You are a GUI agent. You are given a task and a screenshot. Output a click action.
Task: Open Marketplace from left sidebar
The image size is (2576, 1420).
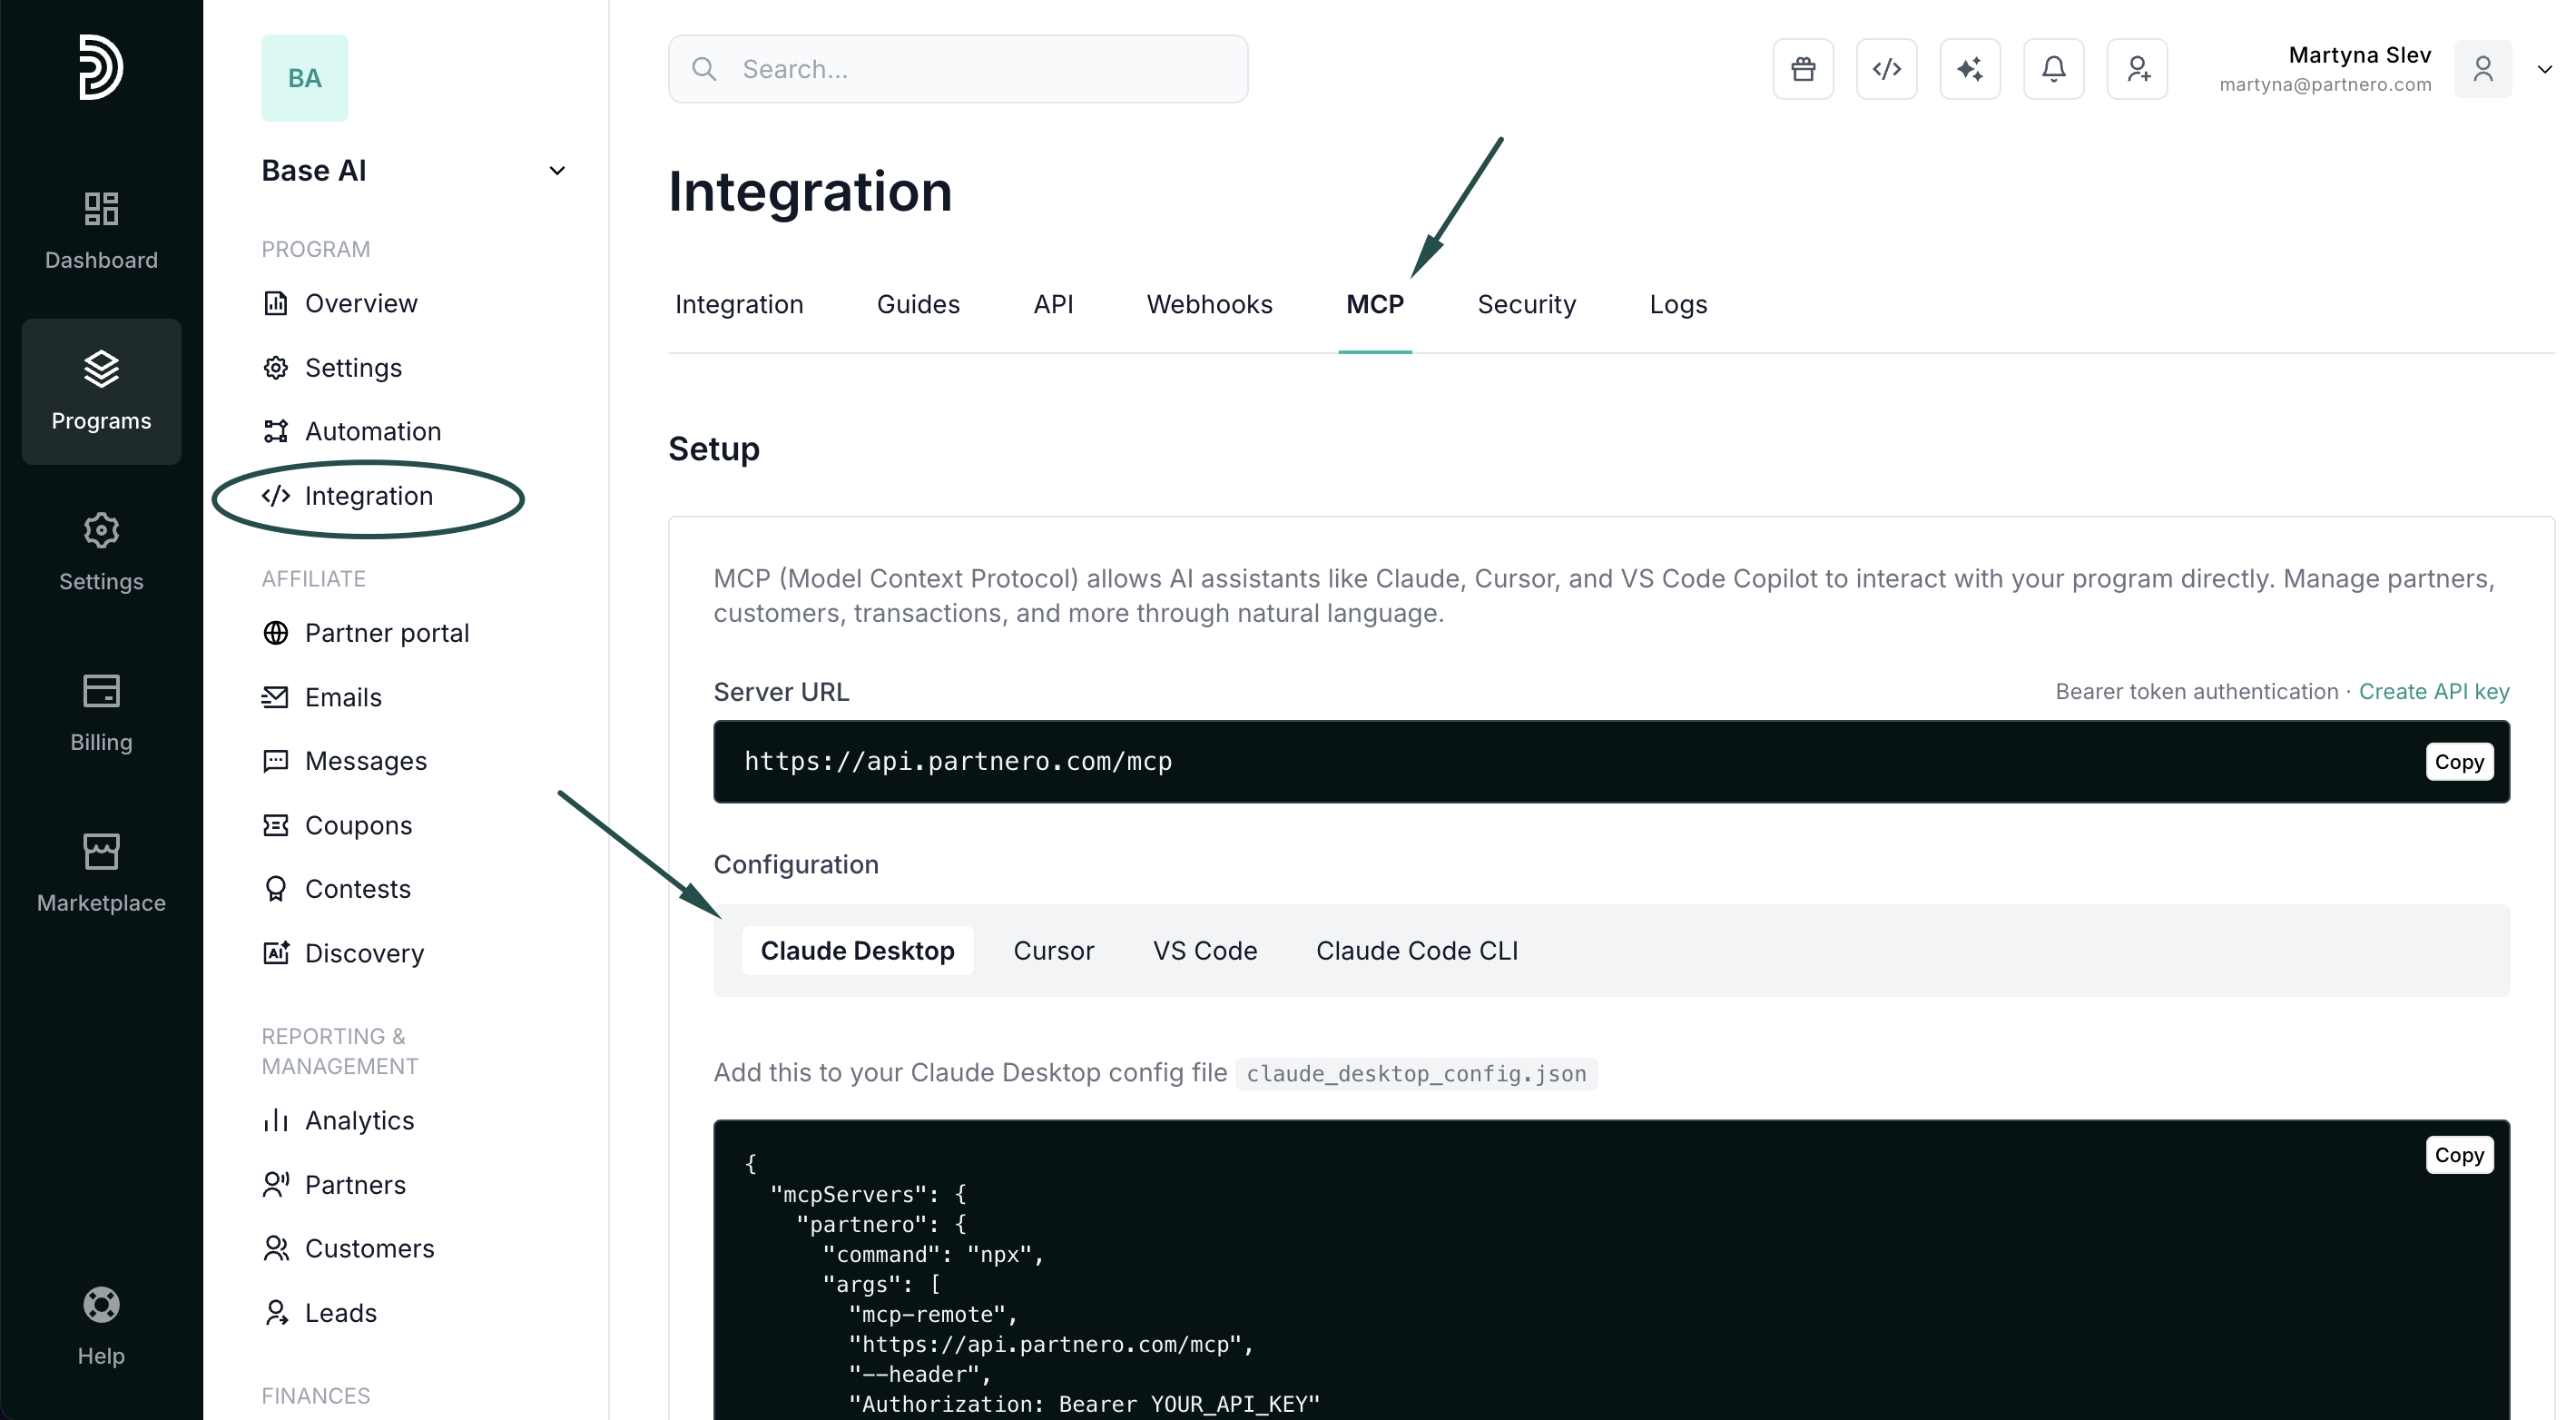101,873
